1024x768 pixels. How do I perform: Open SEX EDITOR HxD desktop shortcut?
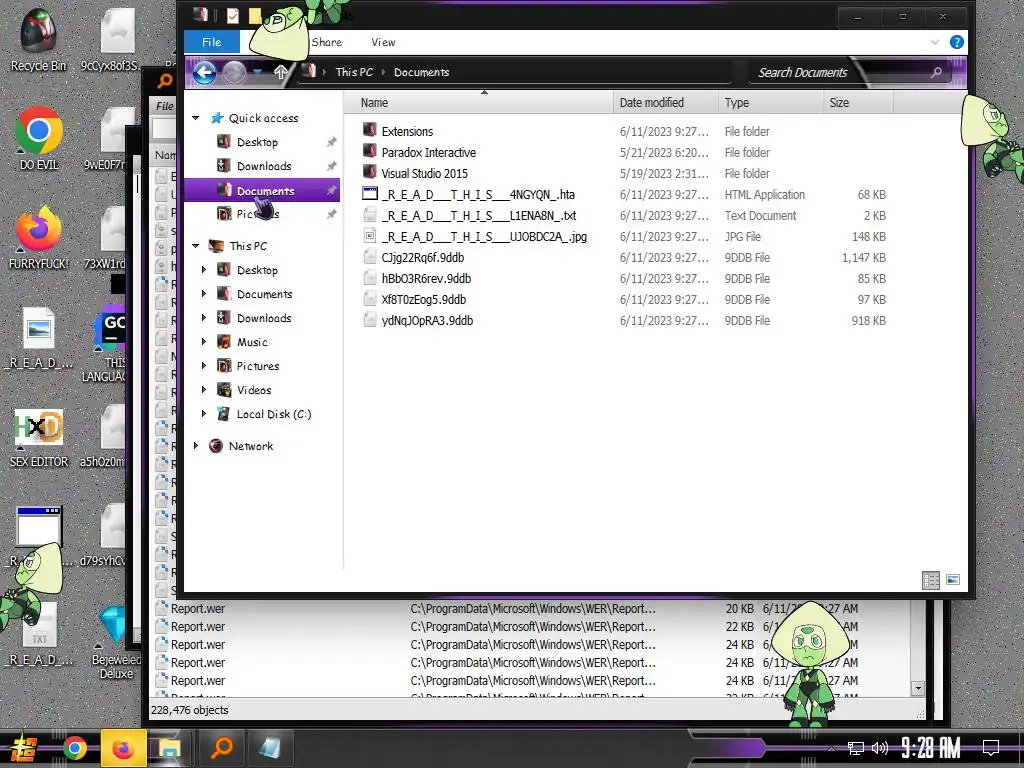[x=39, y=438]
